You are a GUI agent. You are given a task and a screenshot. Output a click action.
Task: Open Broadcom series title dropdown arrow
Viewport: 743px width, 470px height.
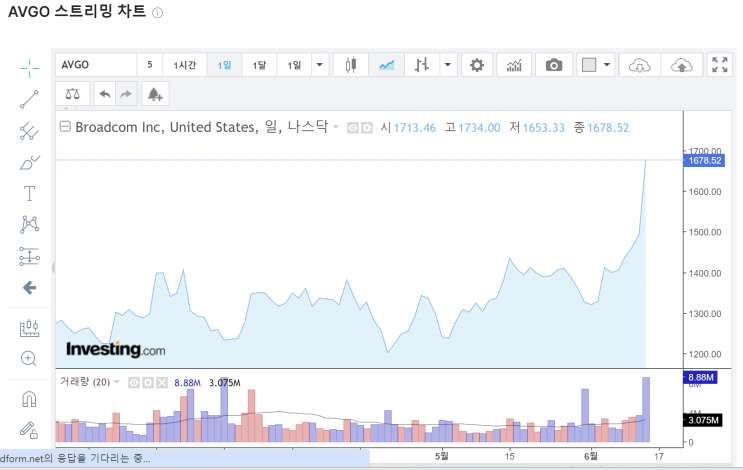click(x=335, y=127)
